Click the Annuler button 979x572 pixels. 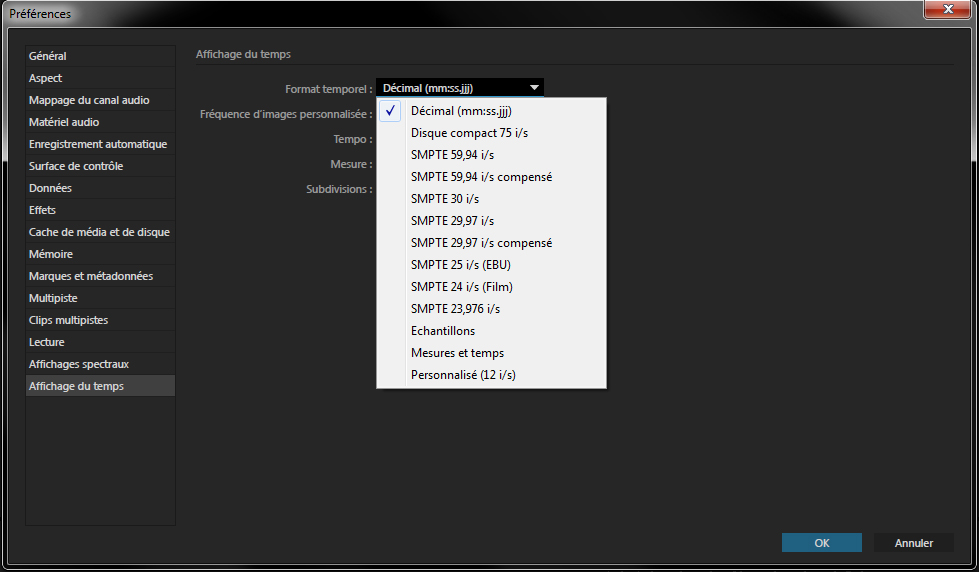913,543
